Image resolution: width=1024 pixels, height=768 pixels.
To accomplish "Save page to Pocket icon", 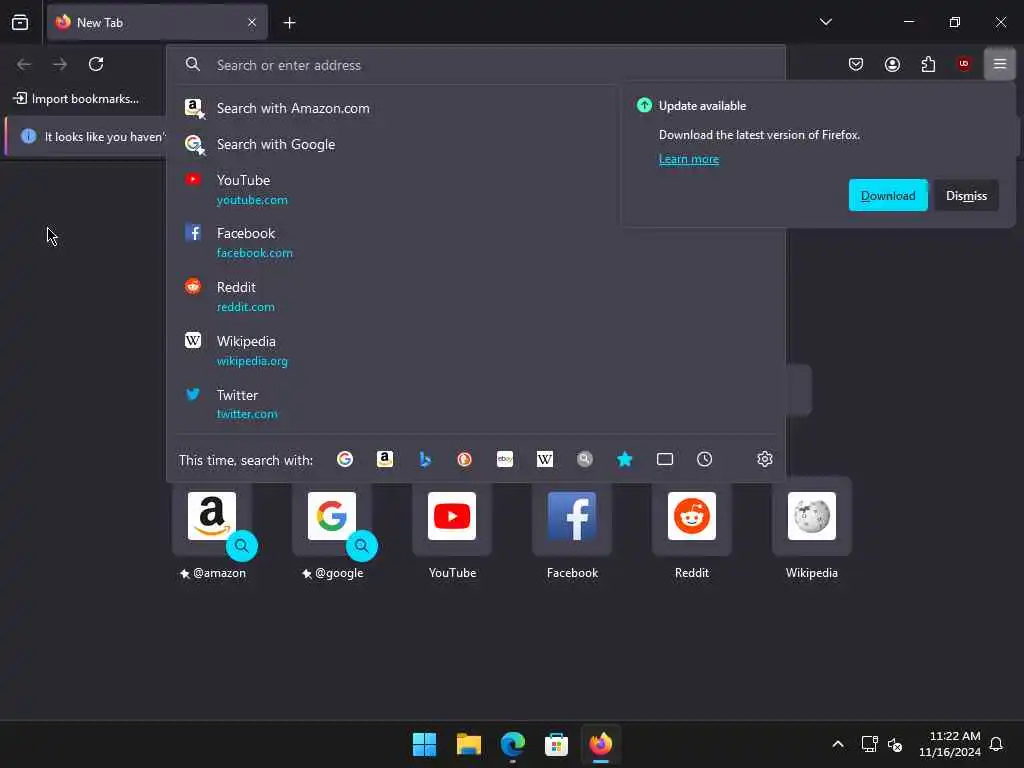I will click(856, 64).
